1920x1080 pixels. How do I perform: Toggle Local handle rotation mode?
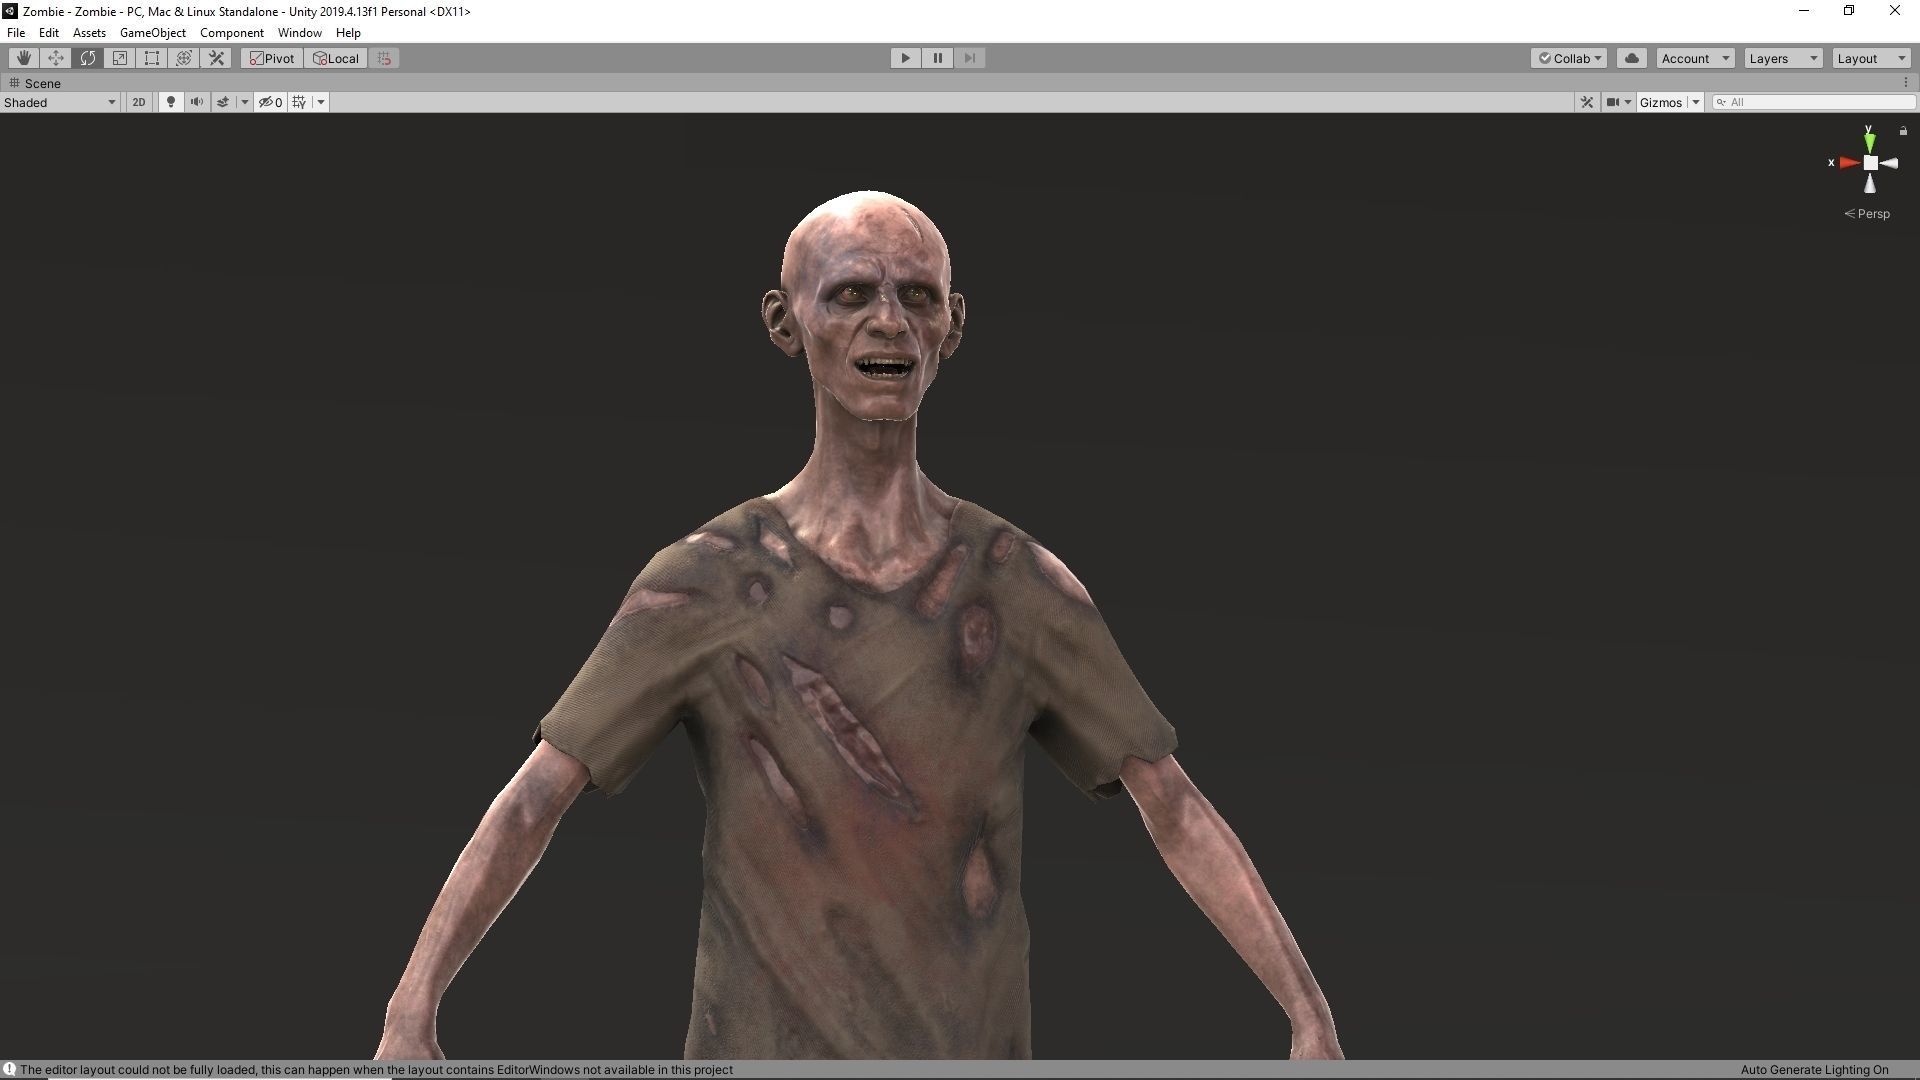point(336,58)
